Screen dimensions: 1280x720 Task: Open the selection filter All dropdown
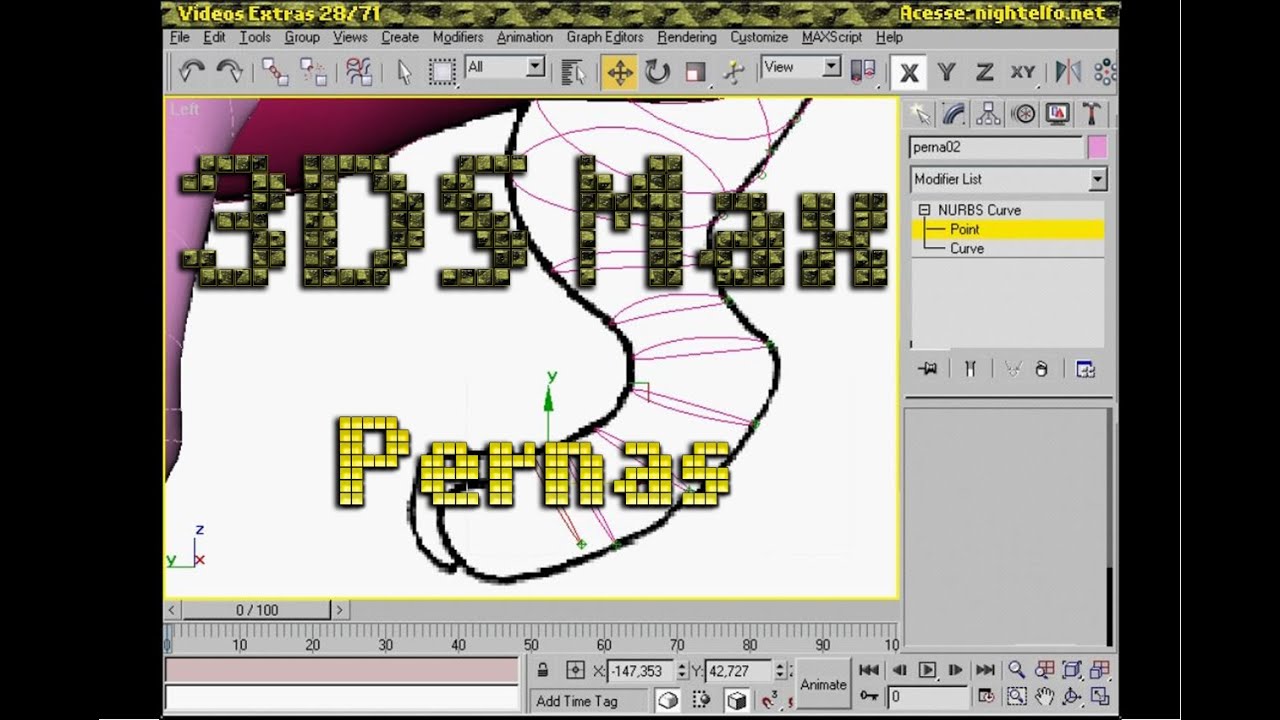536,67
